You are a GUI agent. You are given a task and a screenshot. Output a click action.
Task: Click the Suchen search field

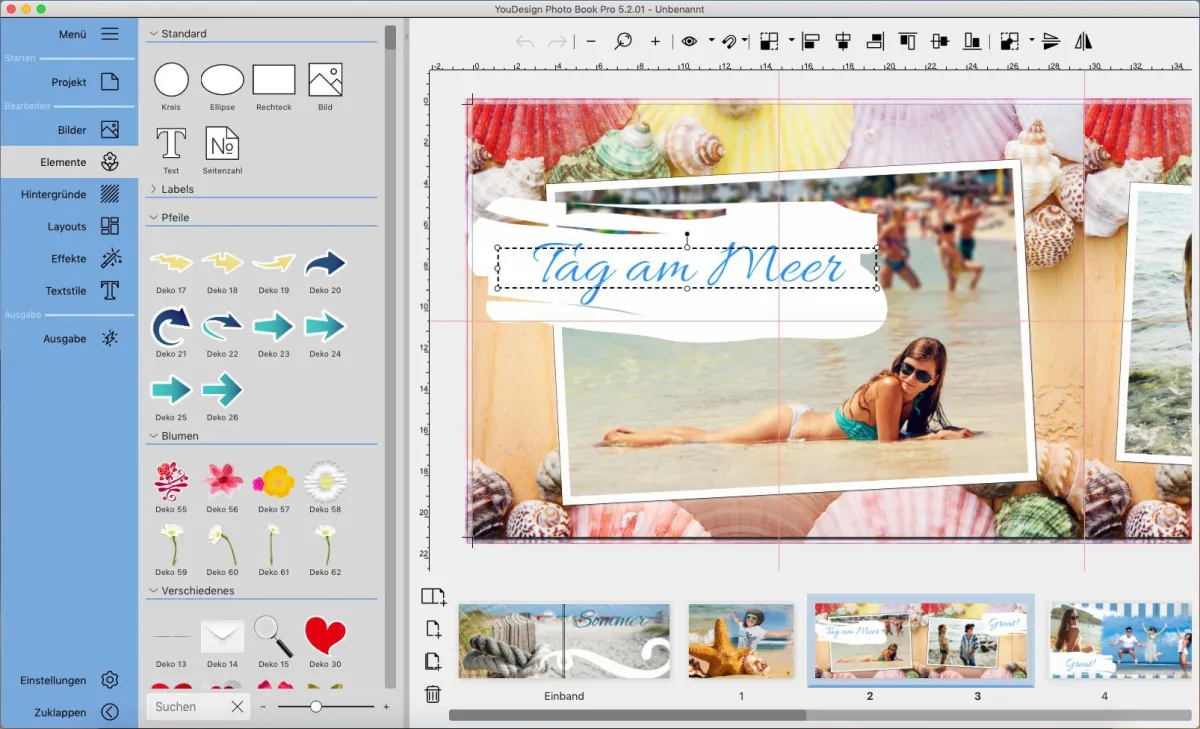(187, 706)
